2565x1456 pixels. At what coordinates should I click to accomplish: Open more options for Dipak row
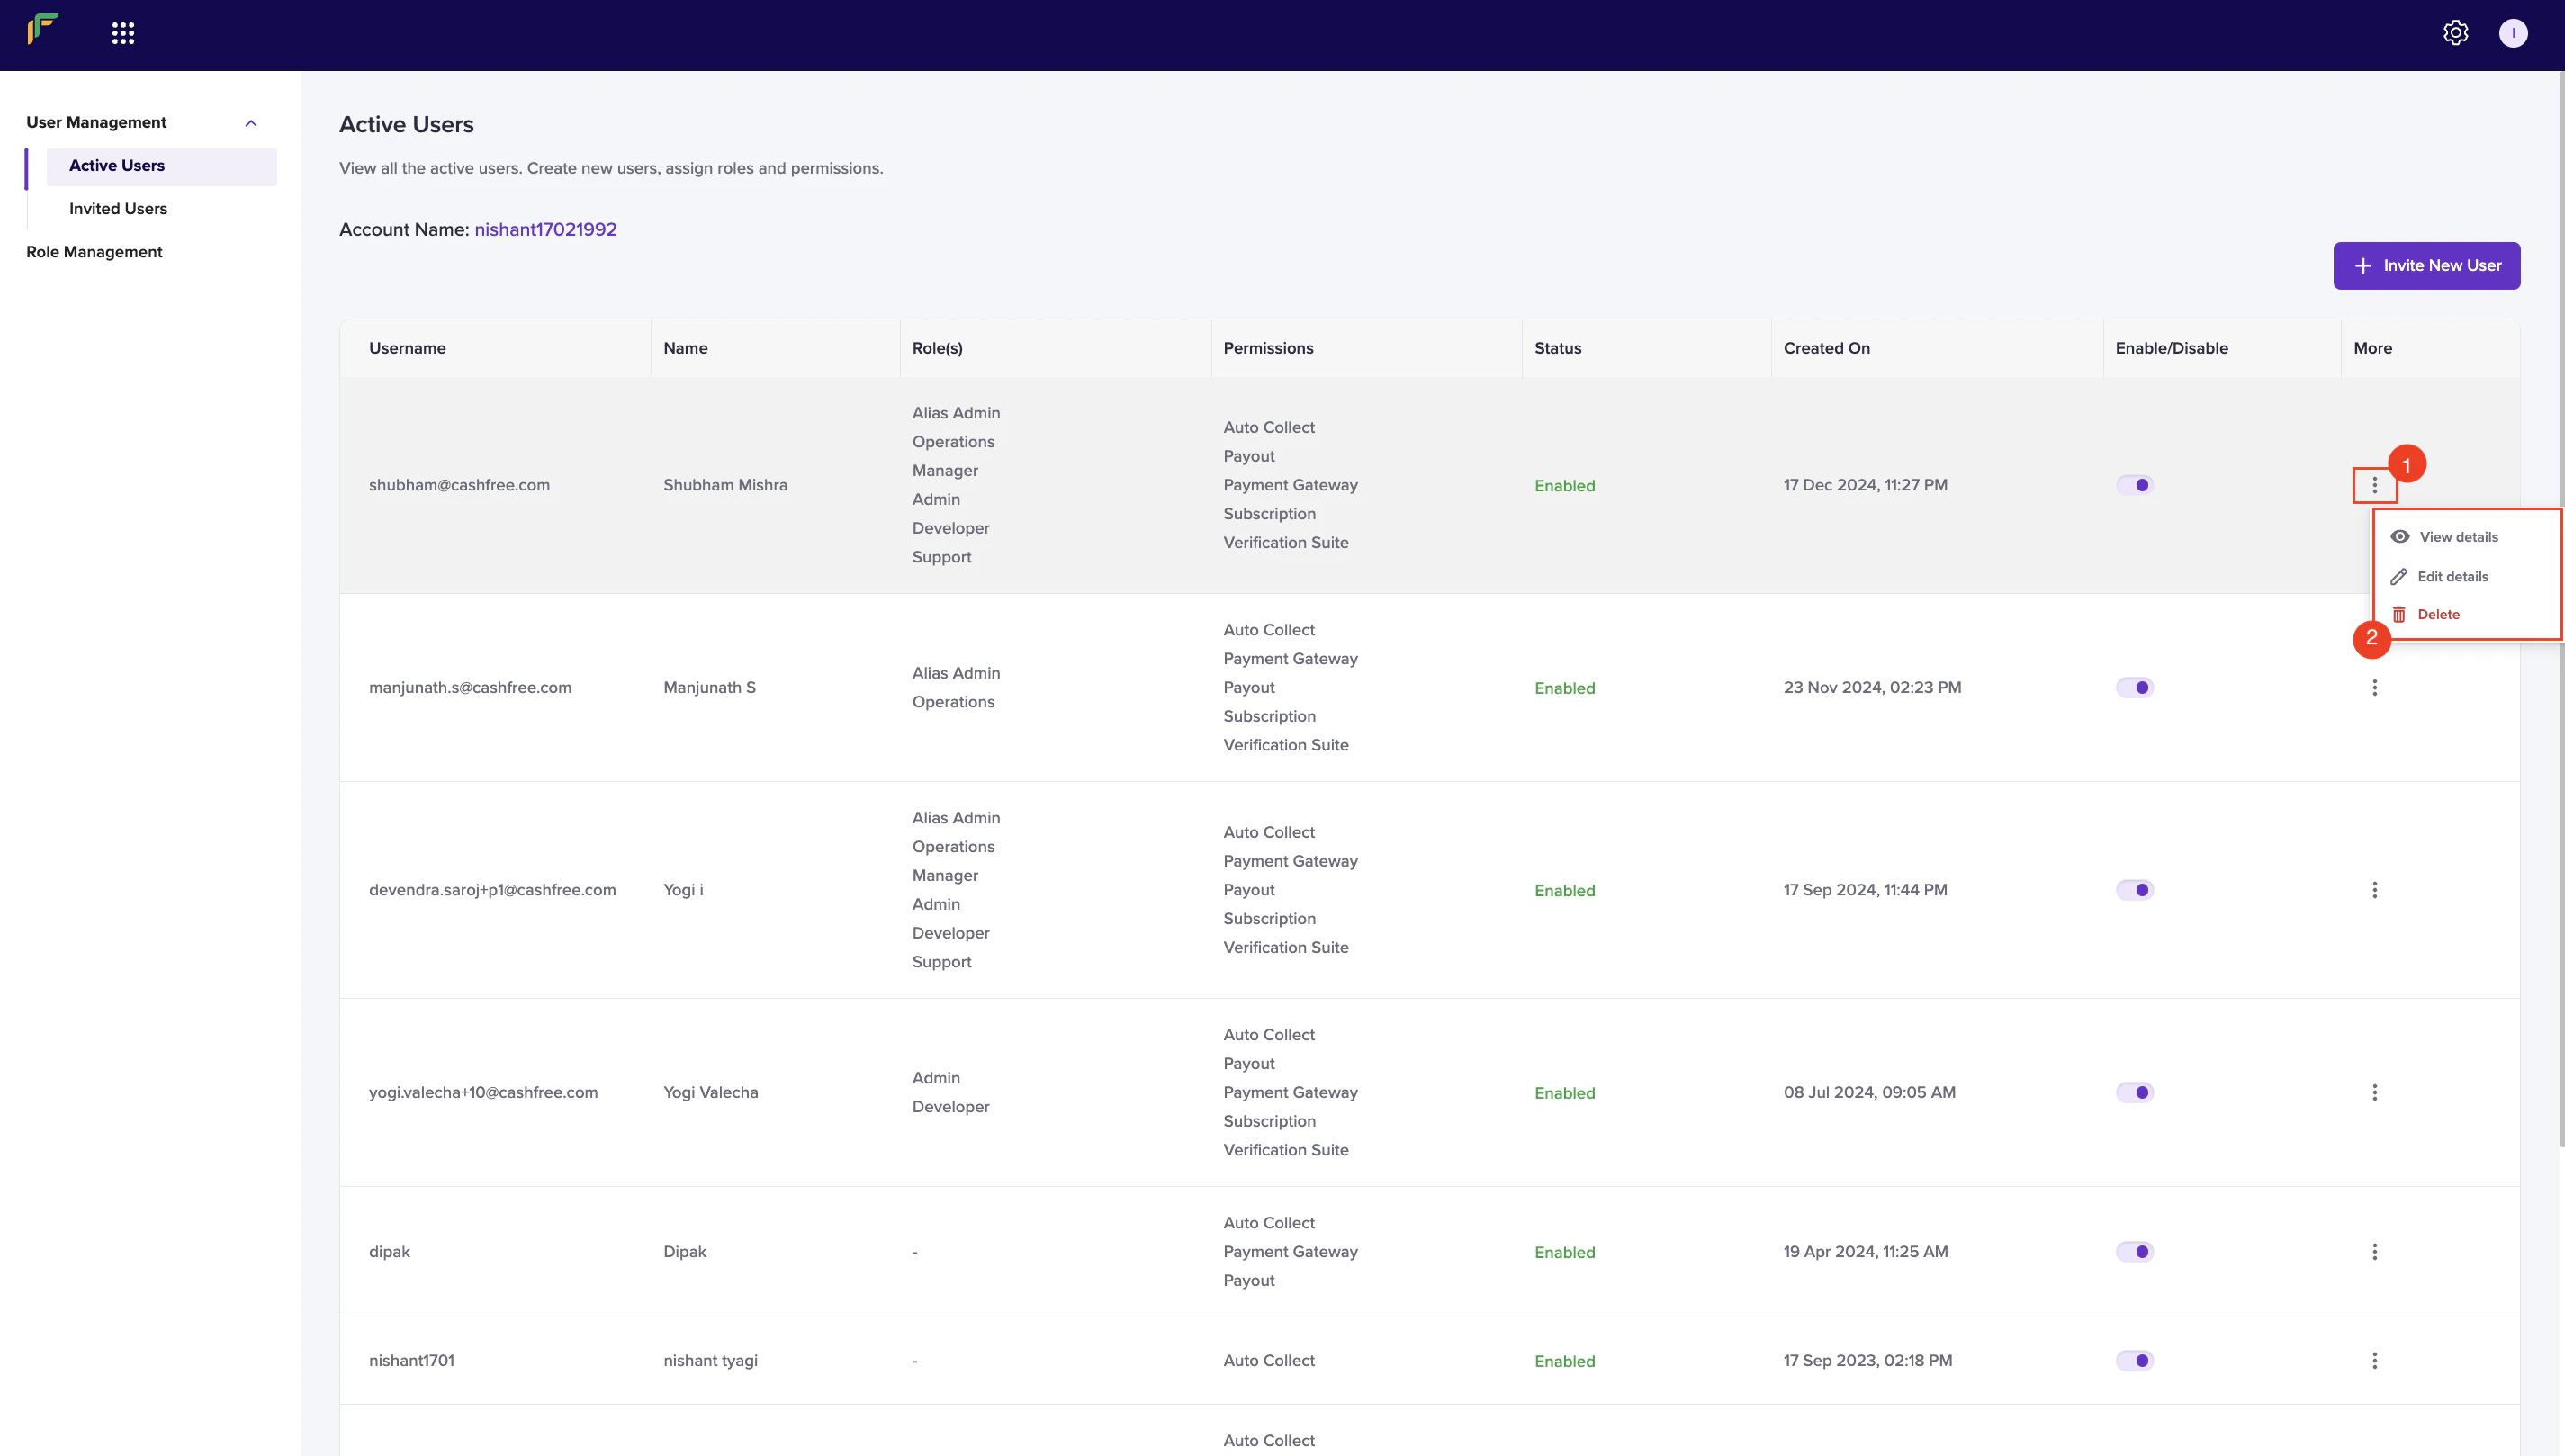(2374, 1252)
